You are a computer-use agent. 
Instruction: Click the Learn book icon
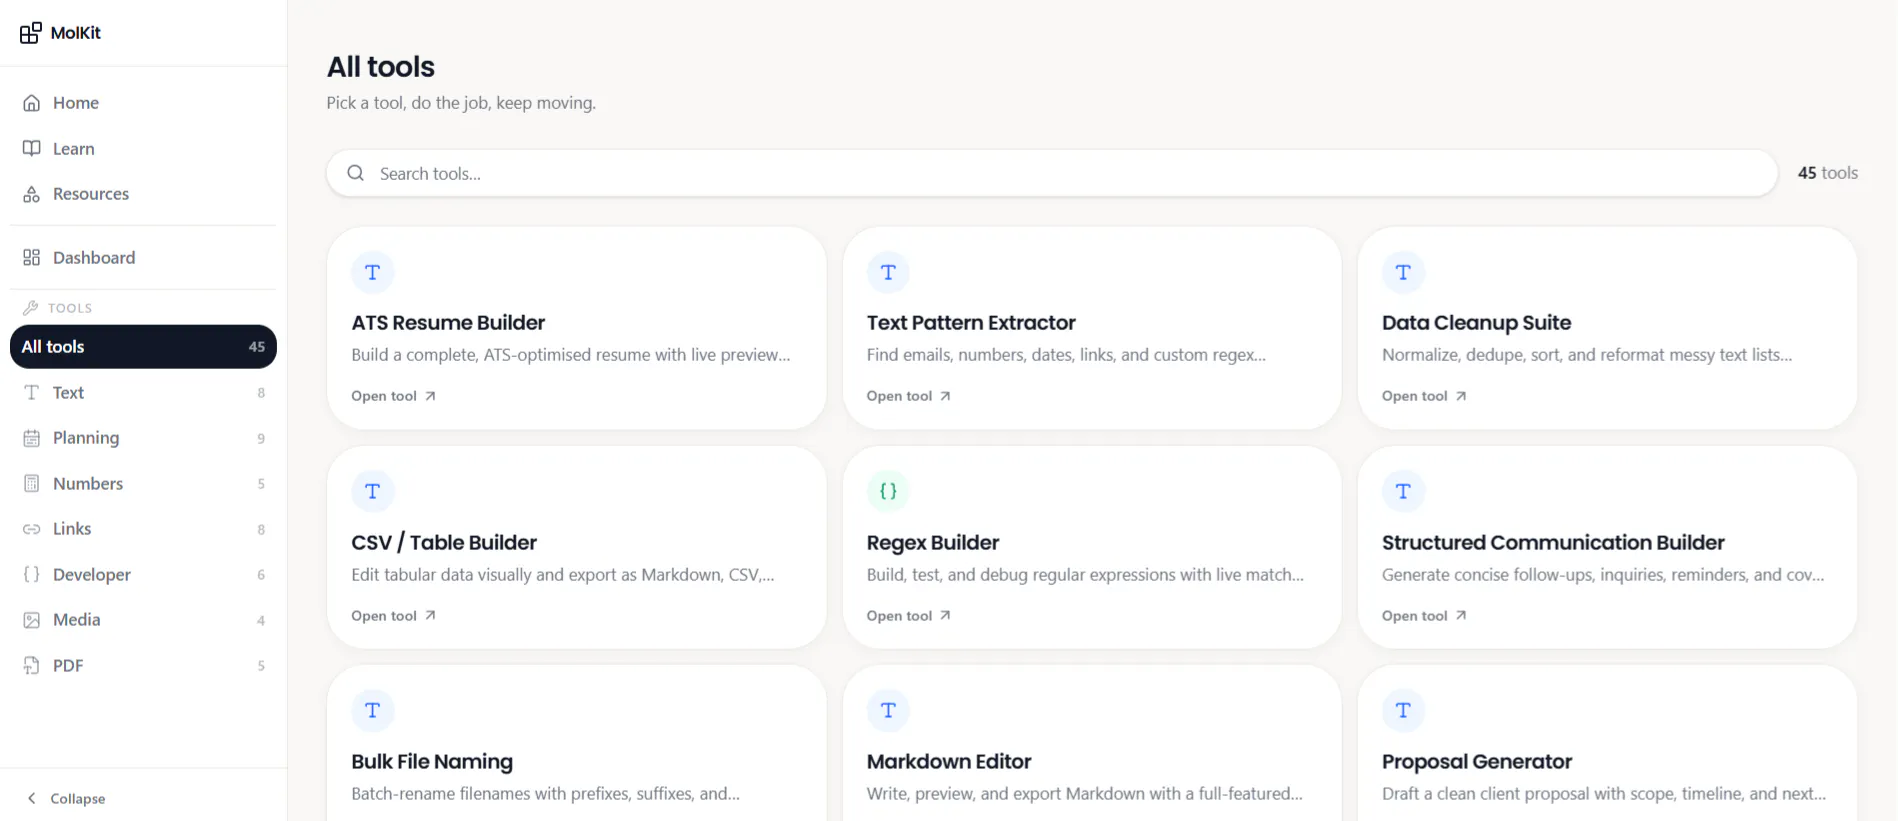point(32,148)
